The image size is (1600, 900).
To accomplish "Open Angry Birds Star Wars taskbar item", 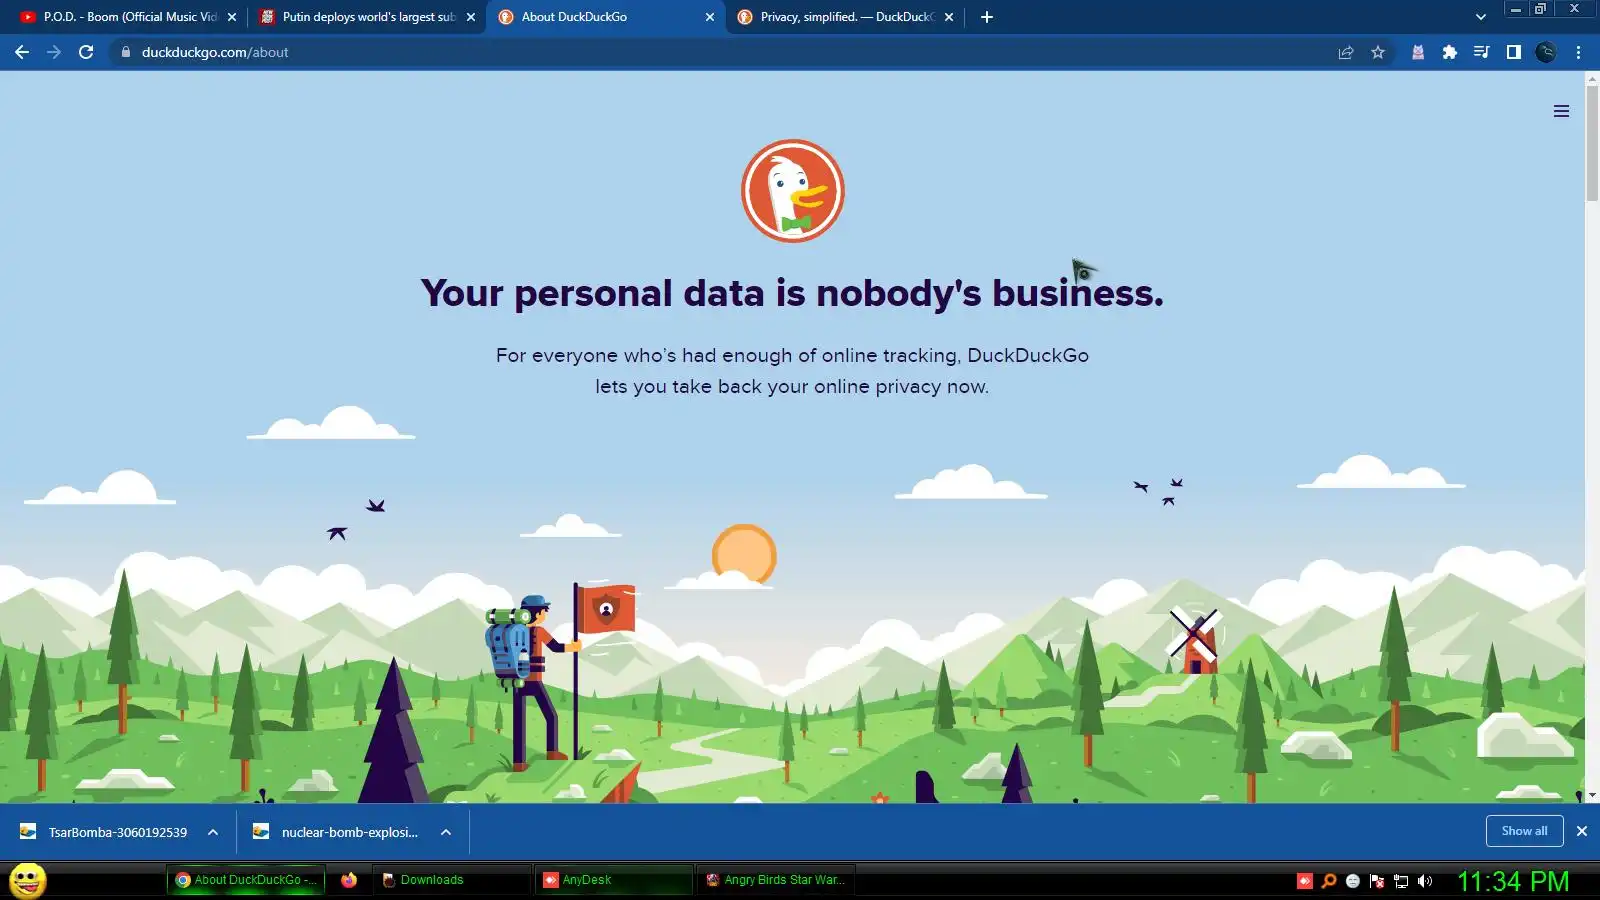I will point(776,880).
